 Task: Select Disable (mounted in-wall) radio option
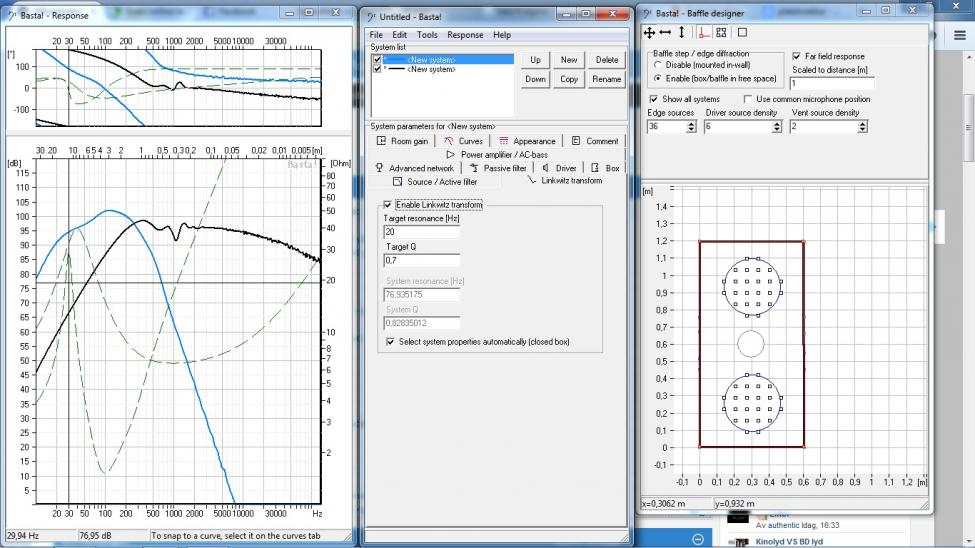point(658,65)
